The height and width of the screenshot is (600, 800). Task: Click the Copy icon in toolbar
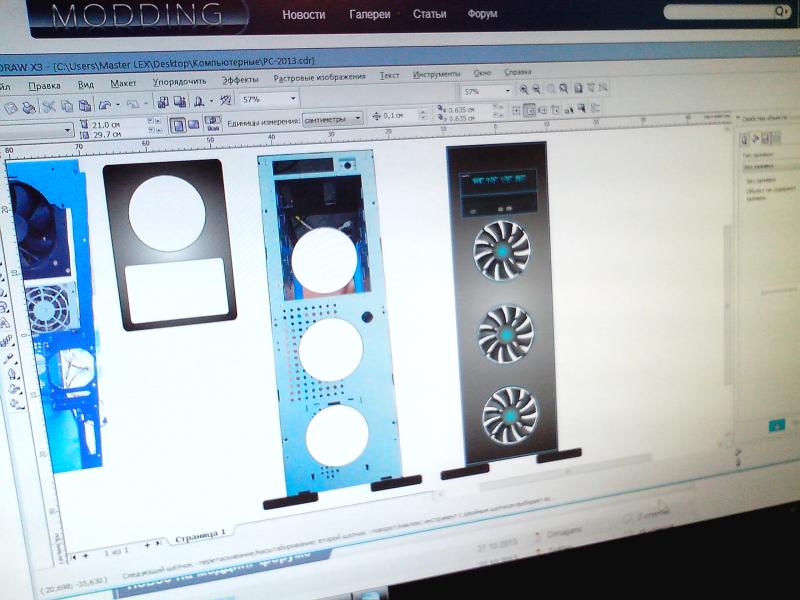click(67, 106)
